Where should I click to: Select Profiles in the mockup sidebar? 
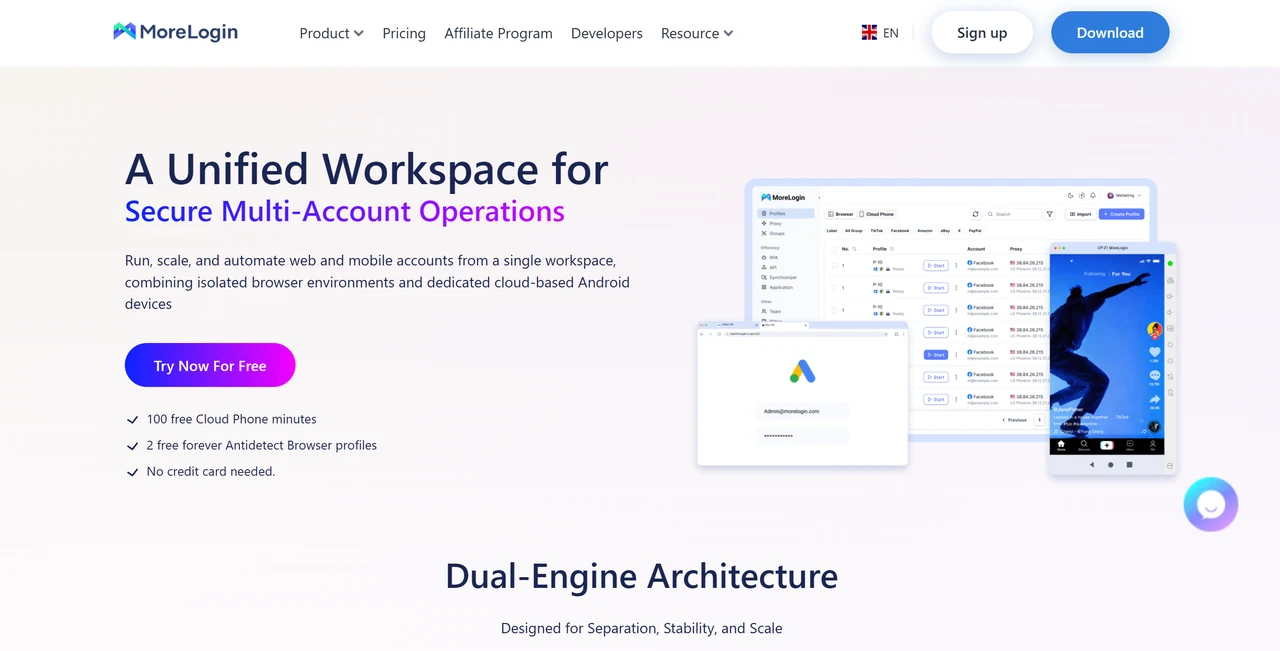coord(786,213)
